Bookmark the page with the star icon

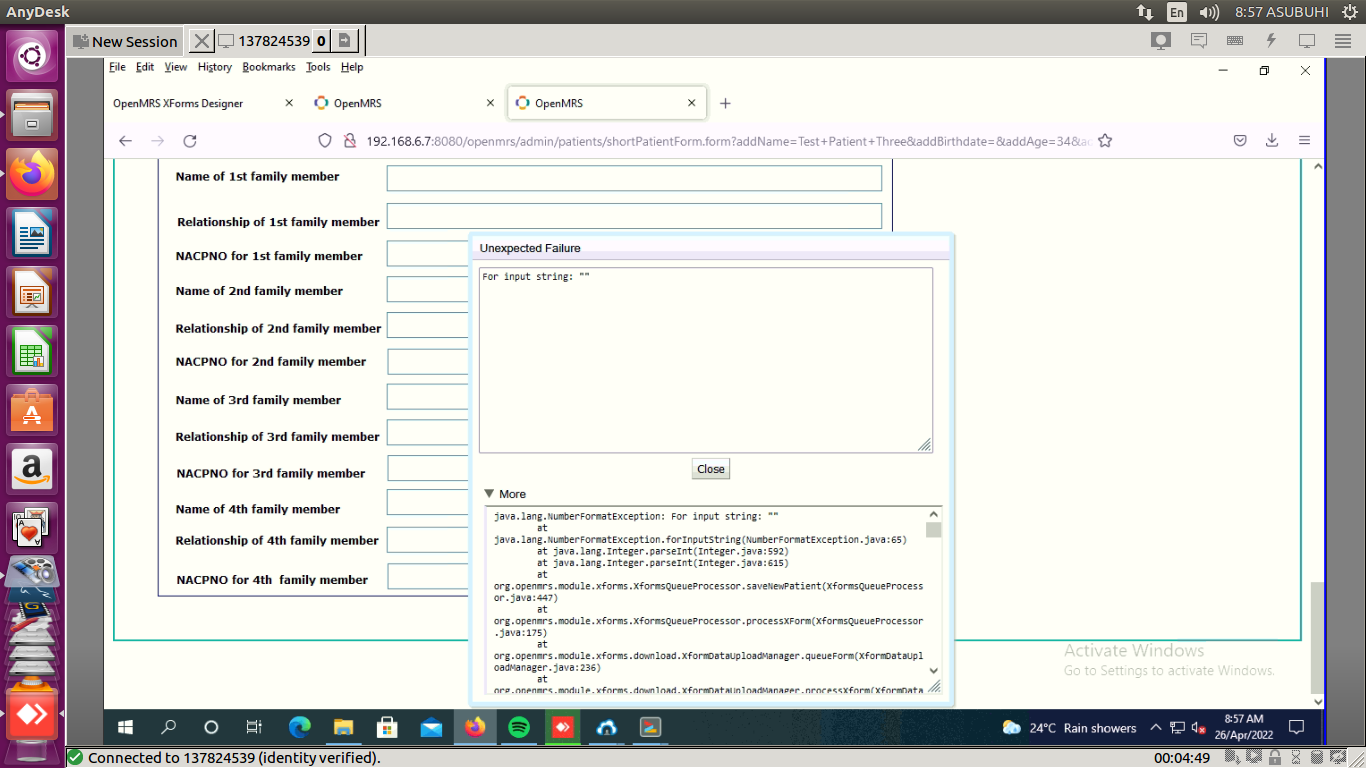[1105, 141]
